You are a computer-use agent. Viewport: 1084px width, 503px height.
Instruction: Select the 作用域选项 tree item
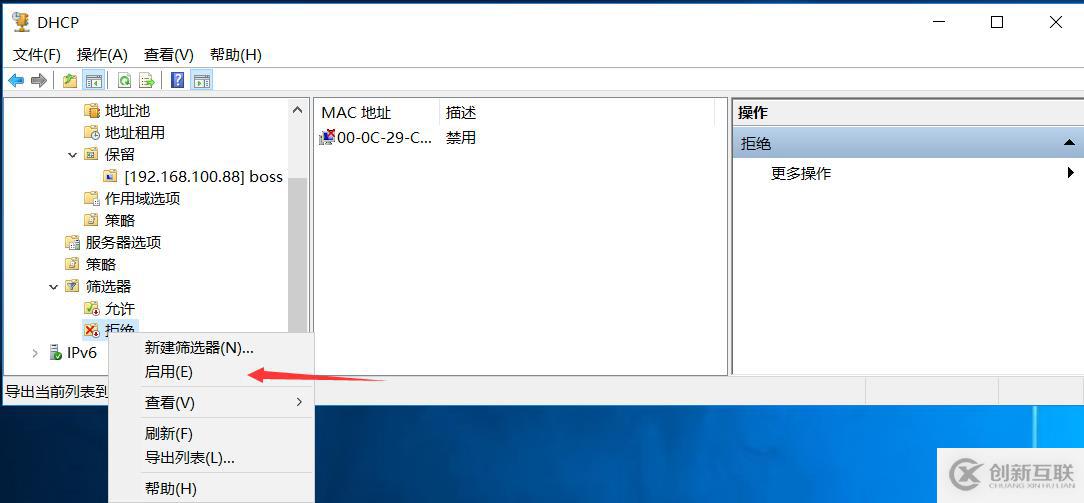click(x=142, y=199)
